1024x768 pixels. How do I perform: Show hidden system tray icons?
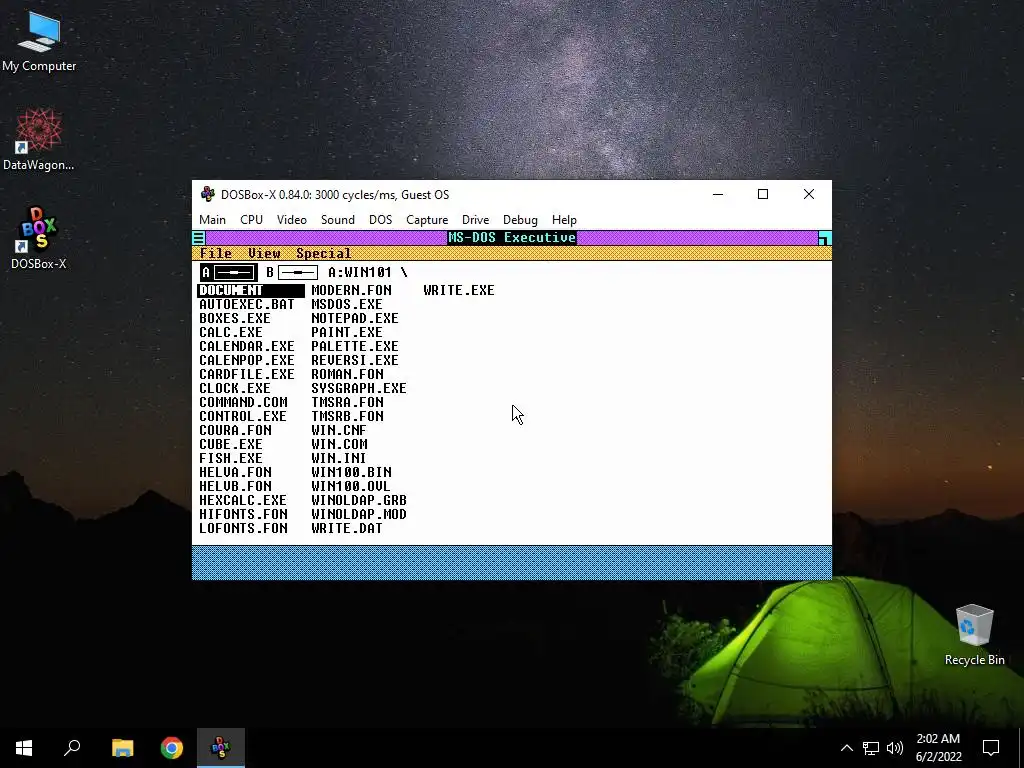click(846, 748)
